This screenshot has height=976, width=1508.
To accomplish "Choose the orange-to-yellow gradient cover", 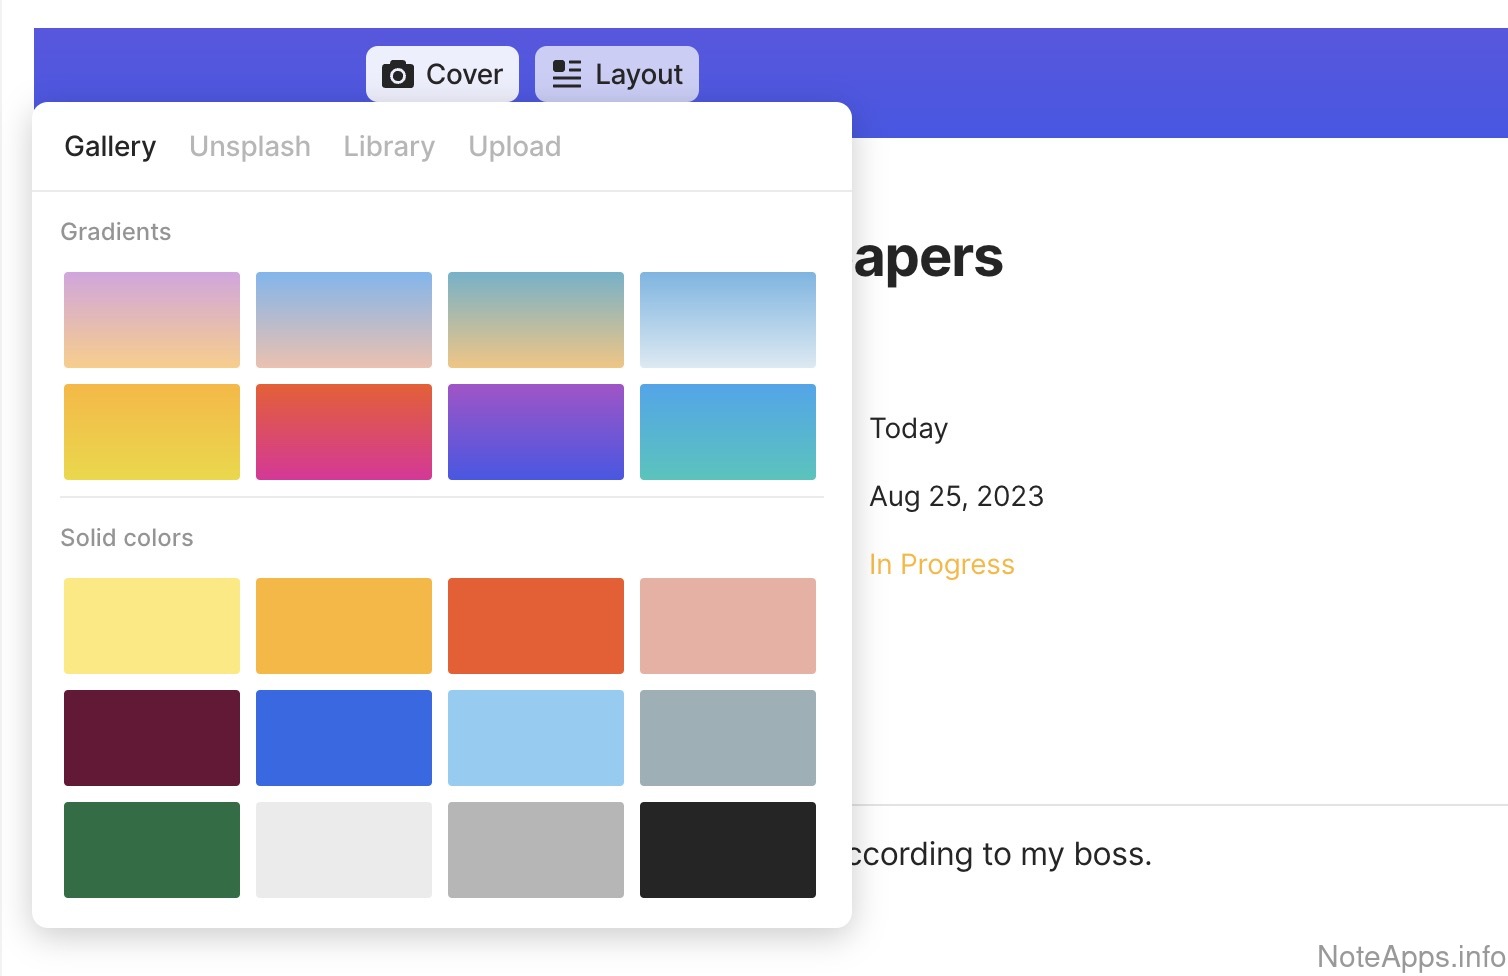I will point(152,432).
